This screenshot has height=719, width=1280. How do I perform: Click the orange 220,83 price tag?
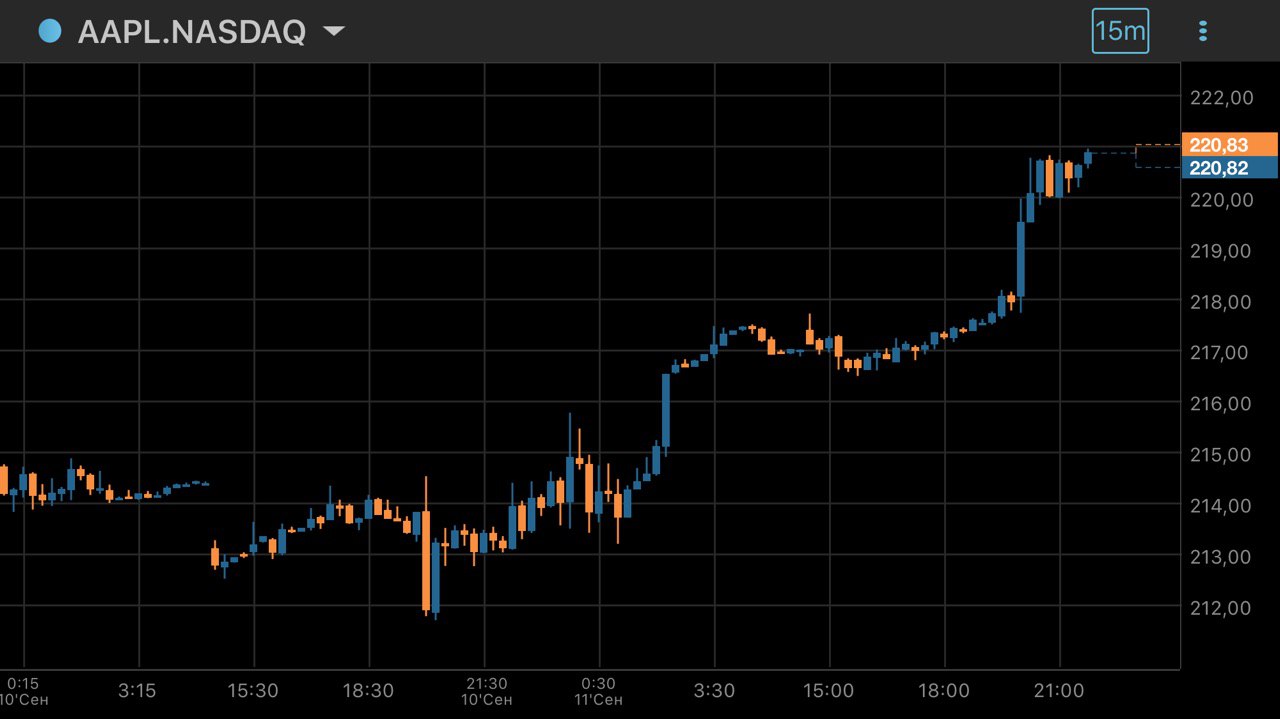click(x=1229, y=145)
